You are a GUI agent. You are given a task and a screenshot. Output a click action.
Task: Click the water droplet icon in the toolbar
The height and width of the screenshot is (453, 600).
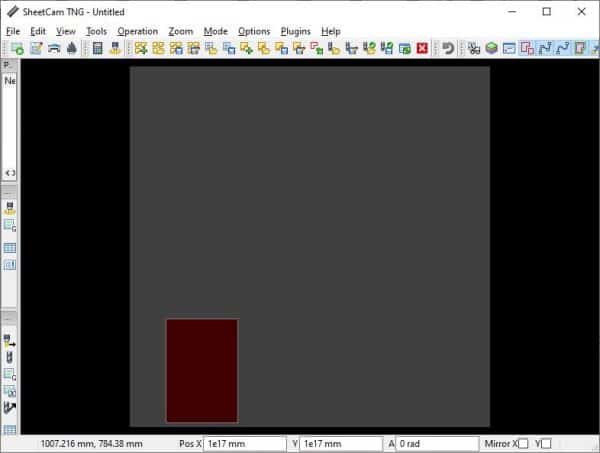point(71,48)
